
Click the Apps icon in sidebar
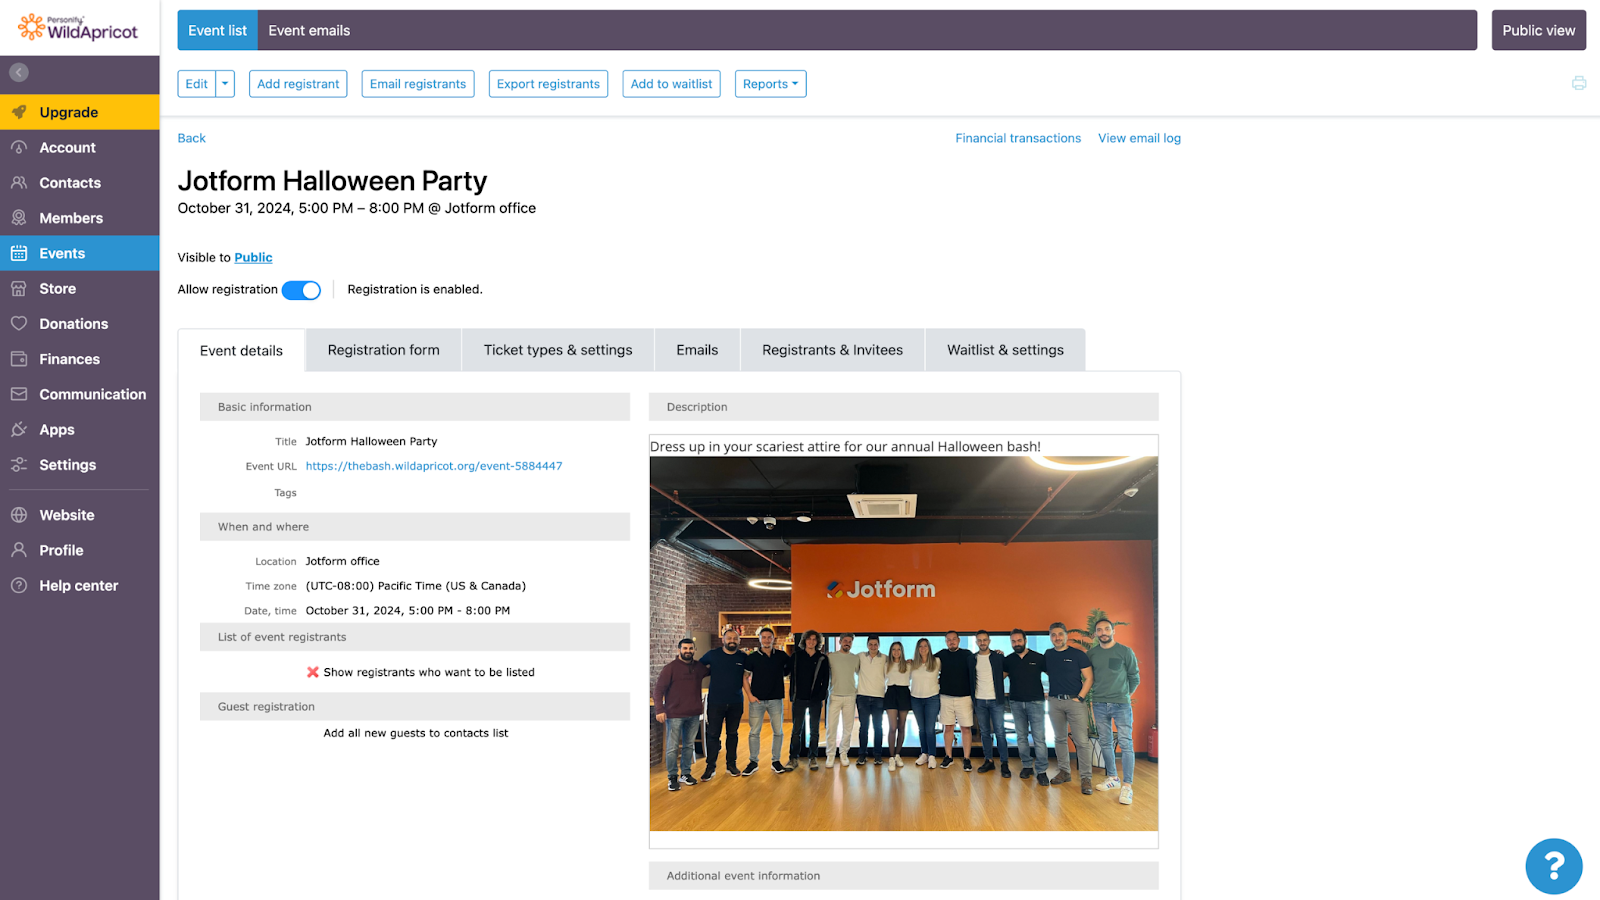pos(19,430)
